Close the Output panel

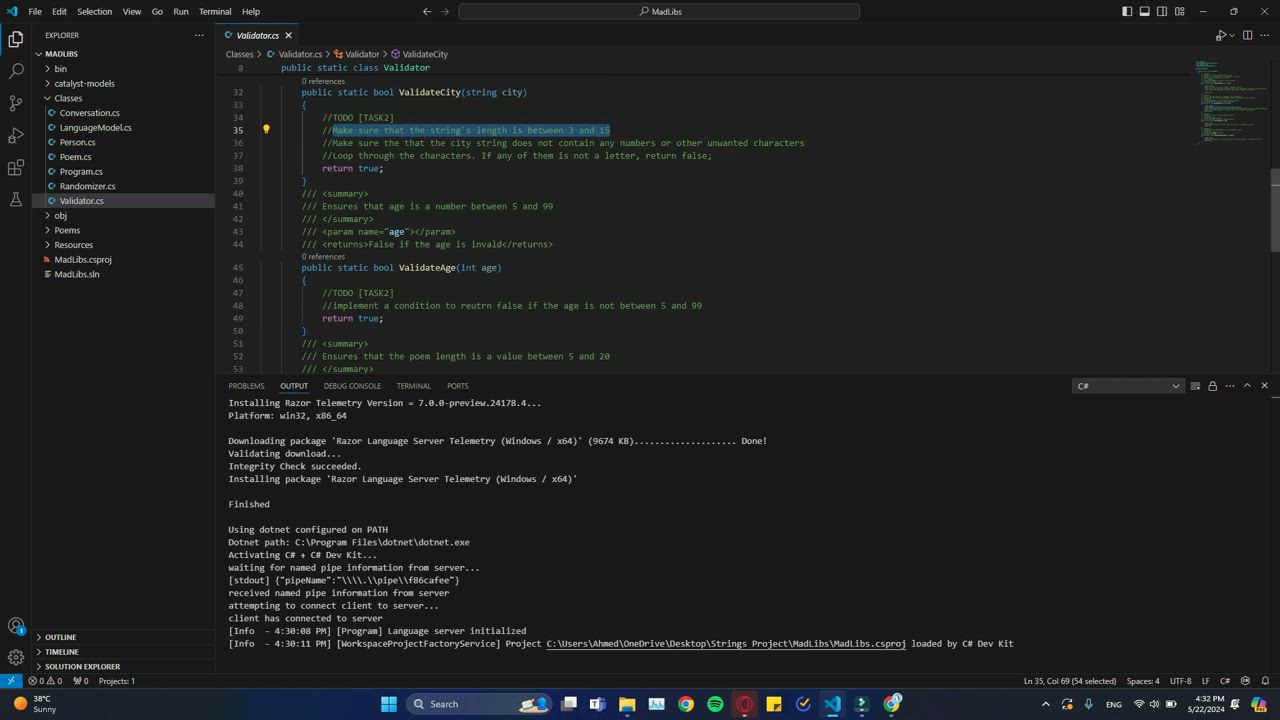click(1265, 386)
